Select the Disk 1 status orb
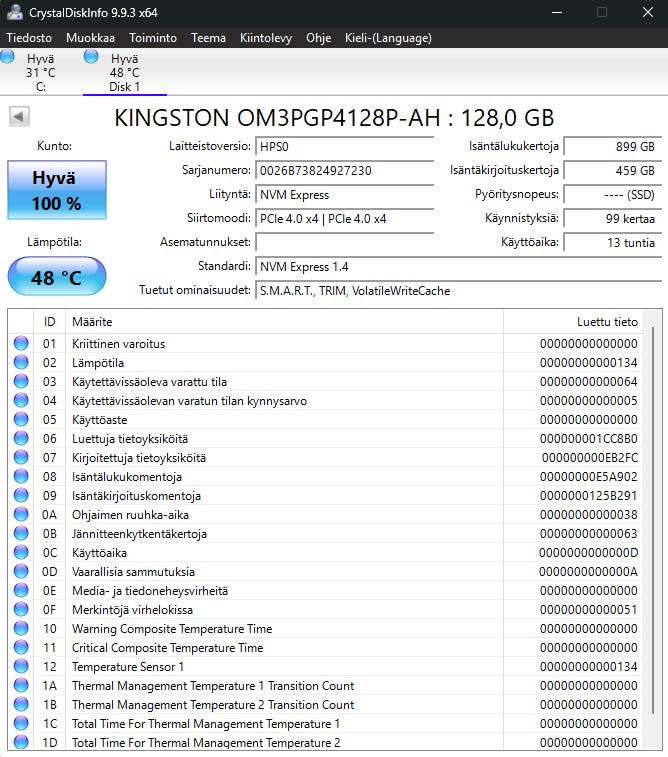 tap(91, 56)
